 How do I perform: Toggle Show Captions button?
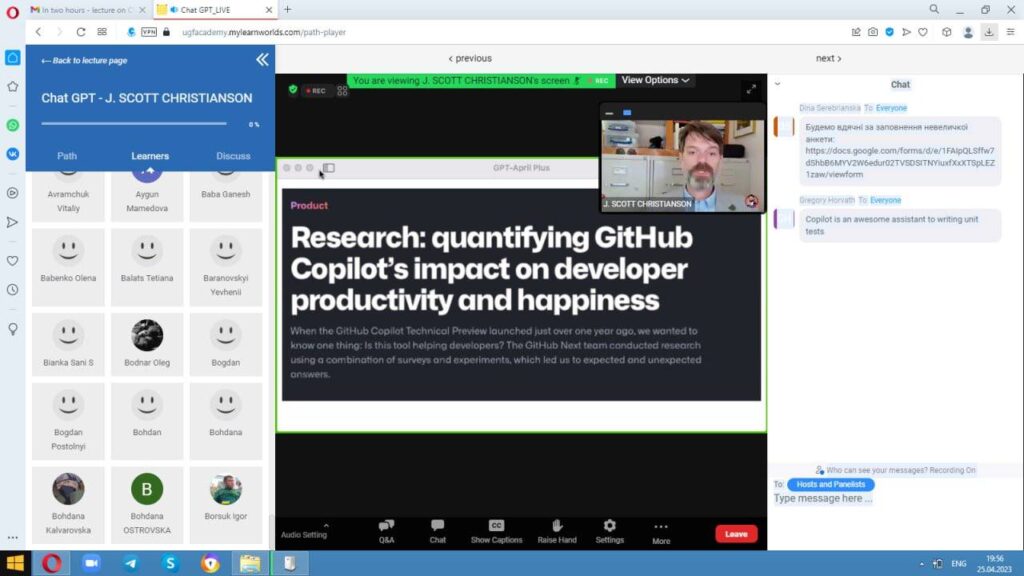tap(496, 531)
